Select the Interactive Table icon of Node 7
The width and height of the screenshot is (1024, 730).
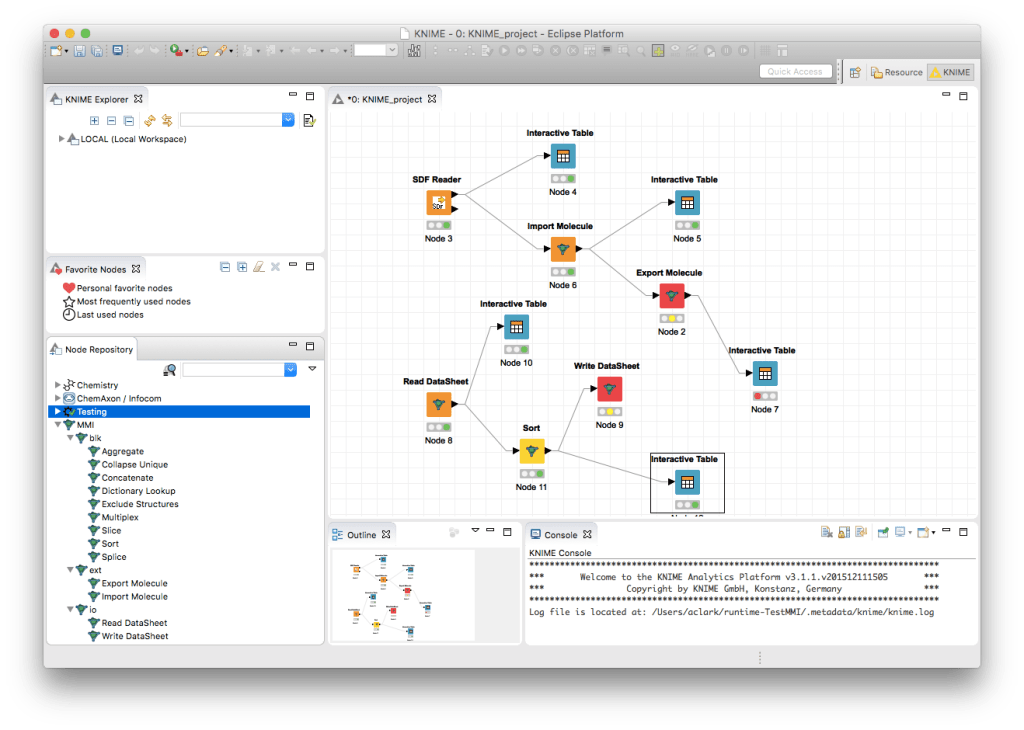click(x=765, y=373)
